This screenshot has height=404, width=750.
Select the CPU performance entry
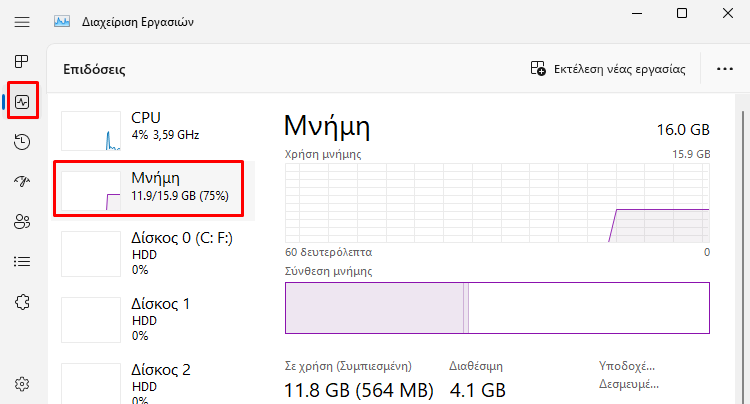tap(154, 130)
